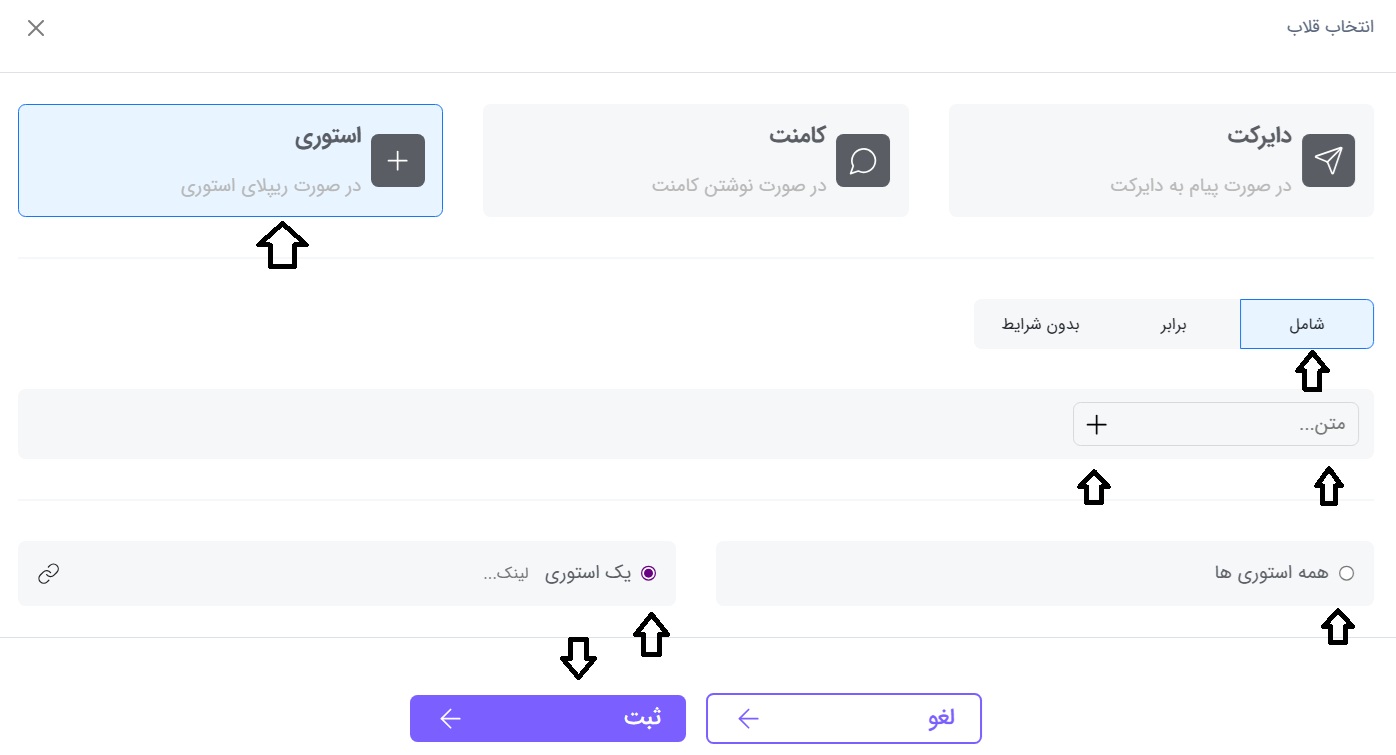Click the plus icon on استوری card

[398, 160]
